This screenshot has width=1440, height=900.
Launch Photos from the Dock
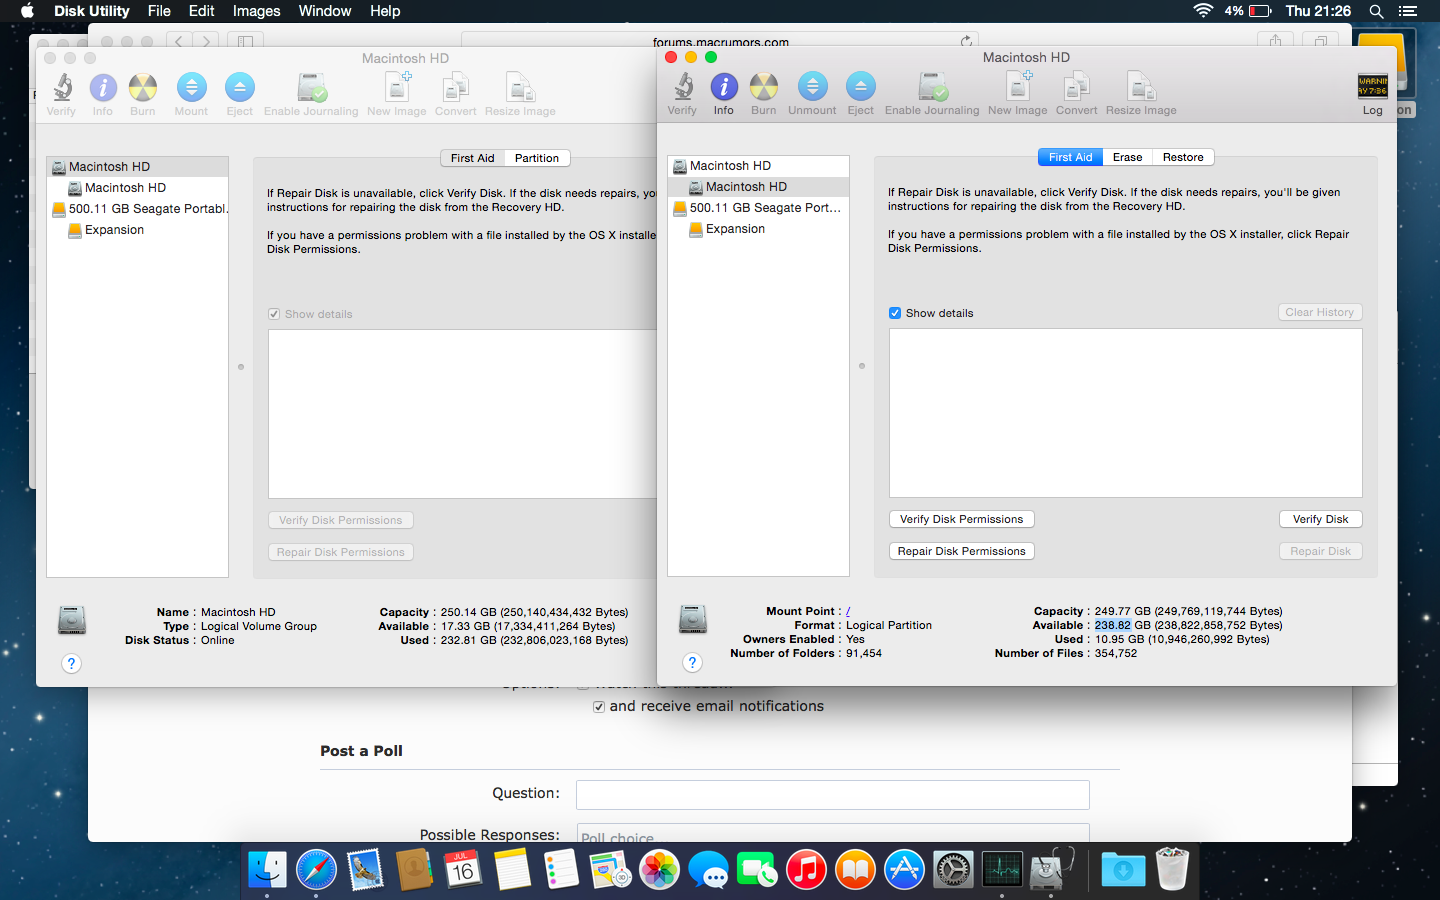pyautogui.click(x=659, y=870)
